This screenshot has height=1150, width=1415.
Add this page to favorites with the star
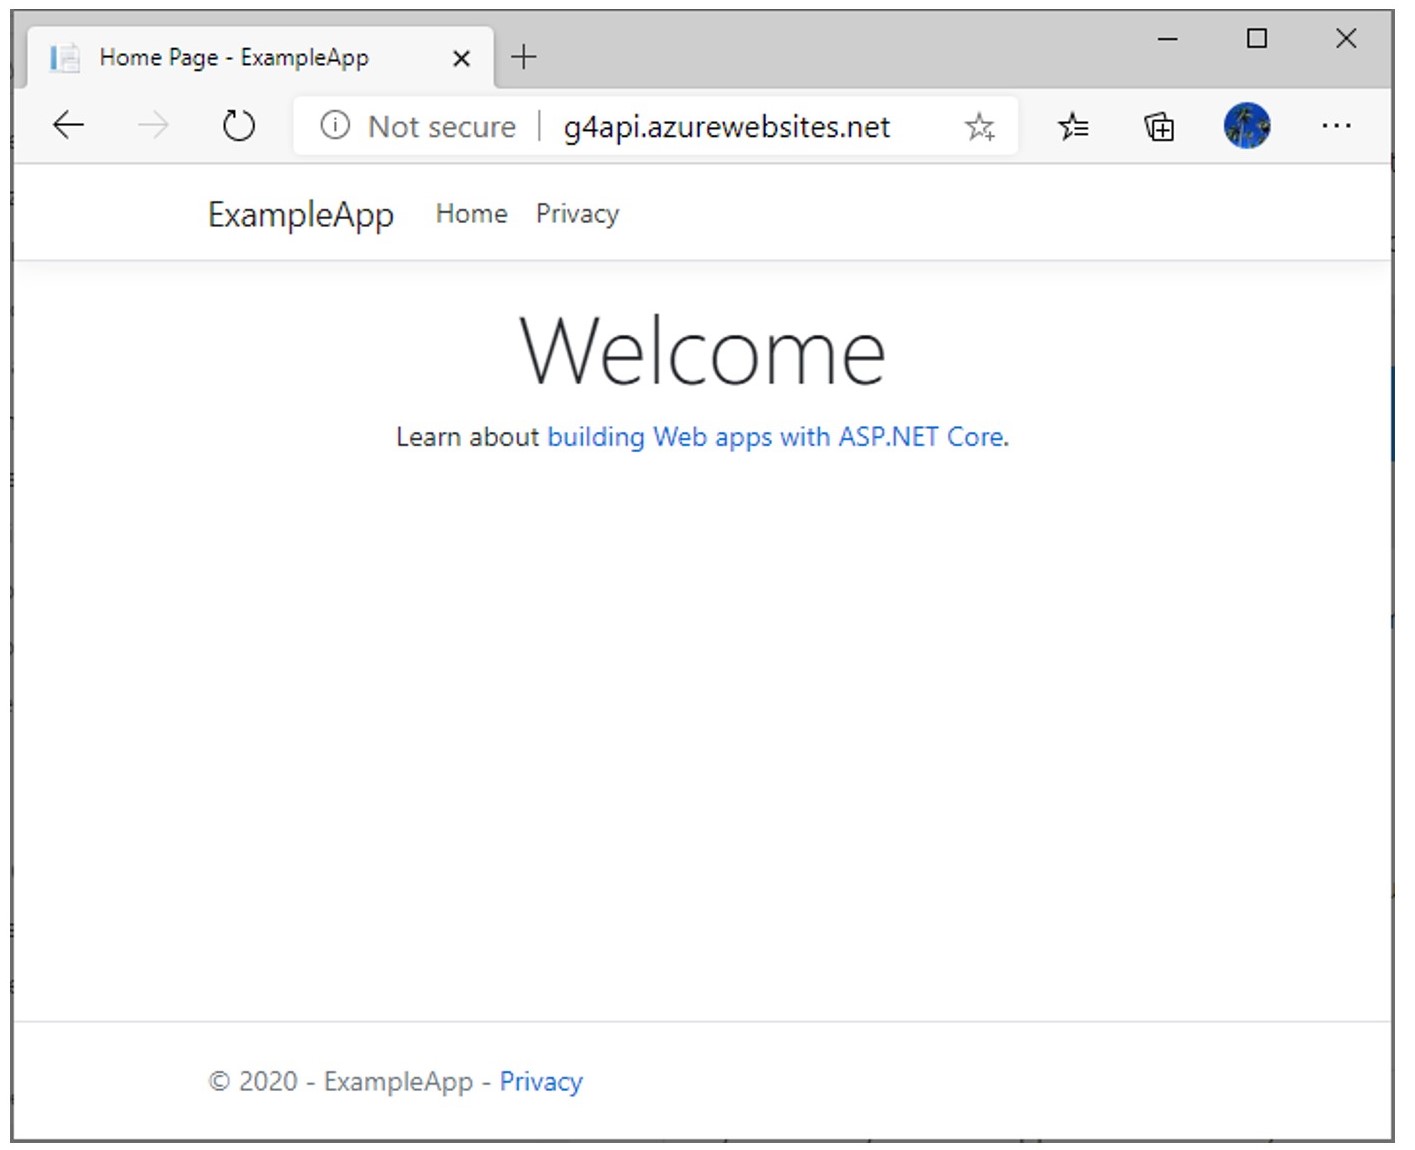tap(979, 127)
